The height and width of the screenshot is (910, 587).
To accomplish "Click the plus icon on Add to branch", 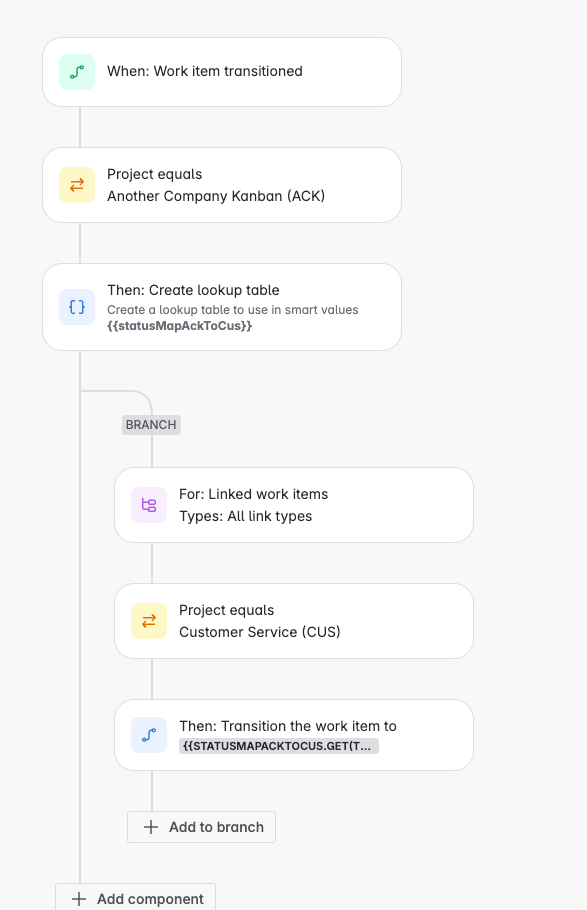I will click(x=151, y=827).
